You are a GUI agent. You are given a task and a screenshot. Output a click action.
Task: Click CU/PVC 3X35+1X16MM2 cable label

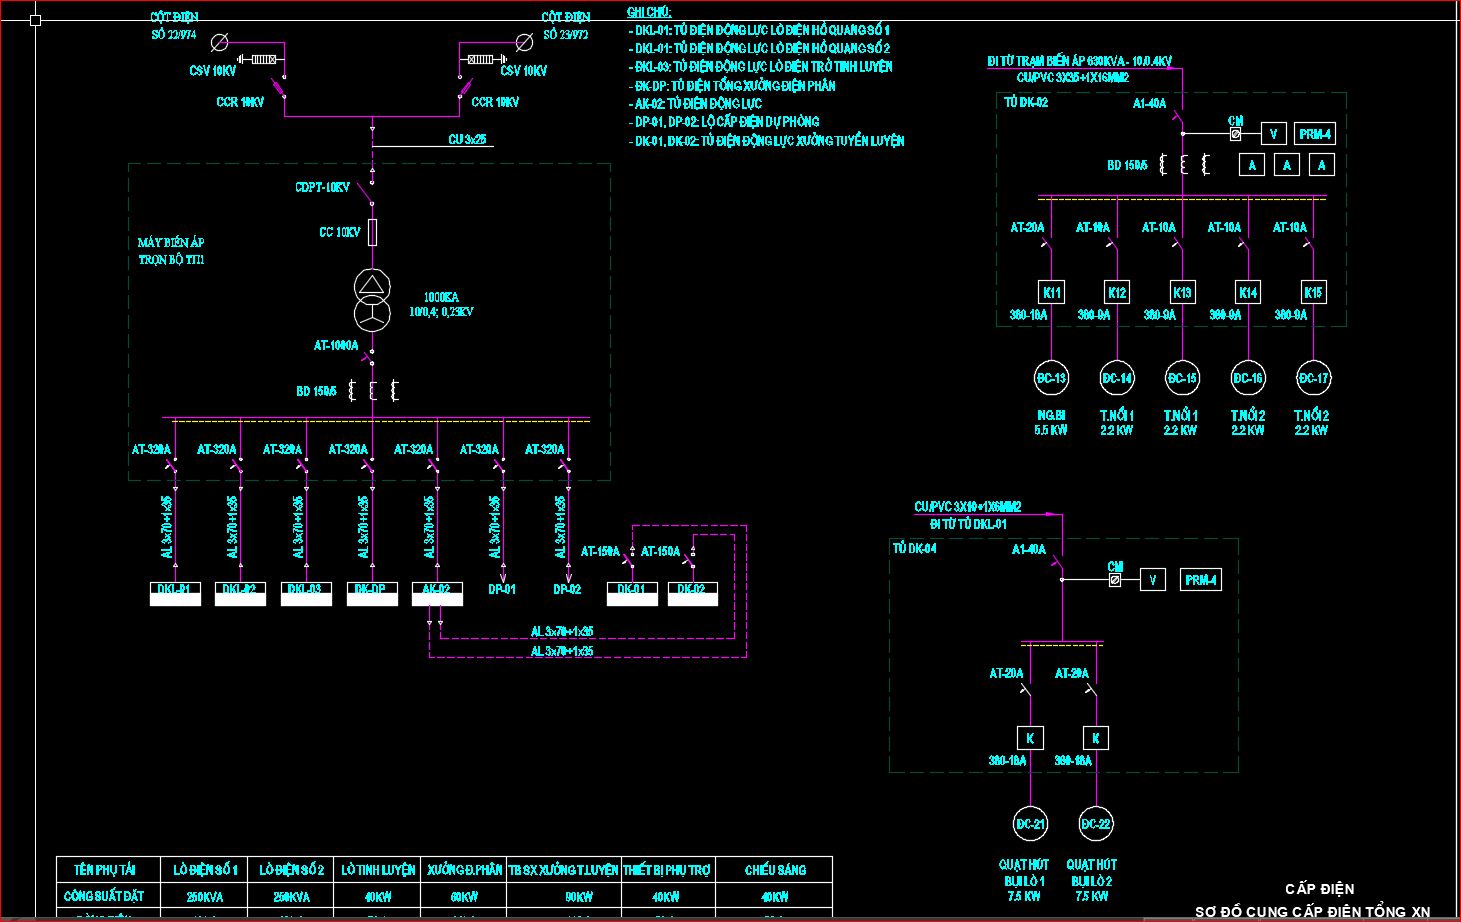pos(1073,77)
